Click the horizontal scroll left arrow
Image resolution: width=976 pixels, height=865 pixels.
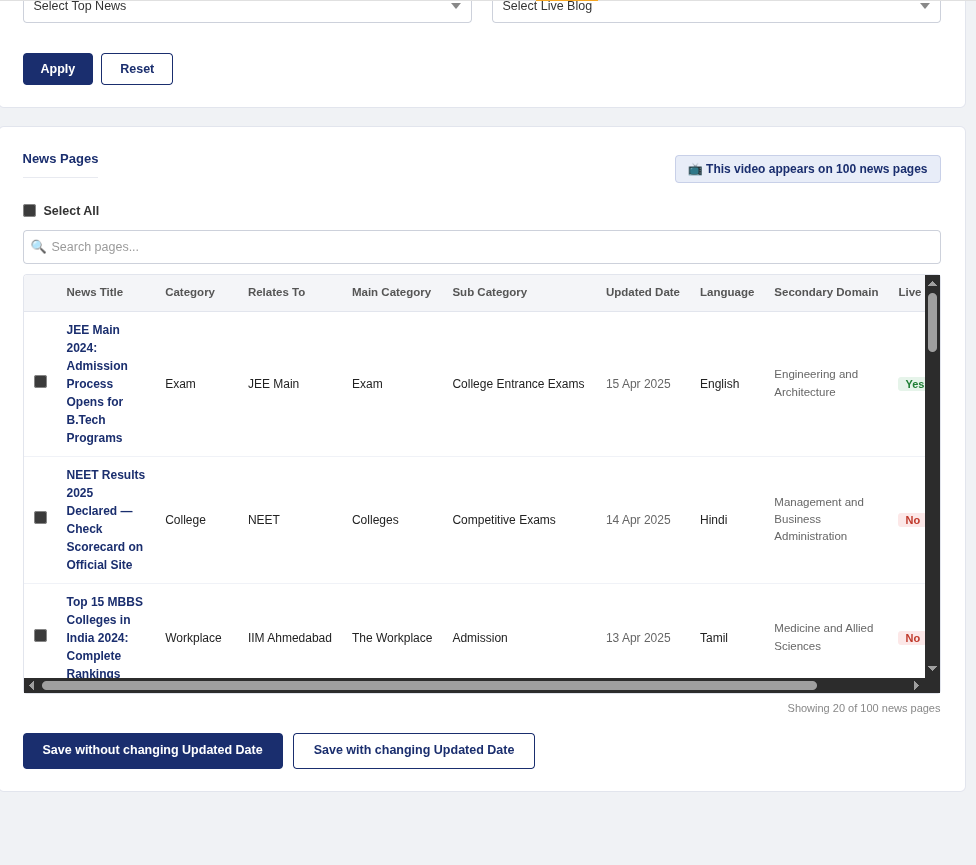tap(31, 685)
